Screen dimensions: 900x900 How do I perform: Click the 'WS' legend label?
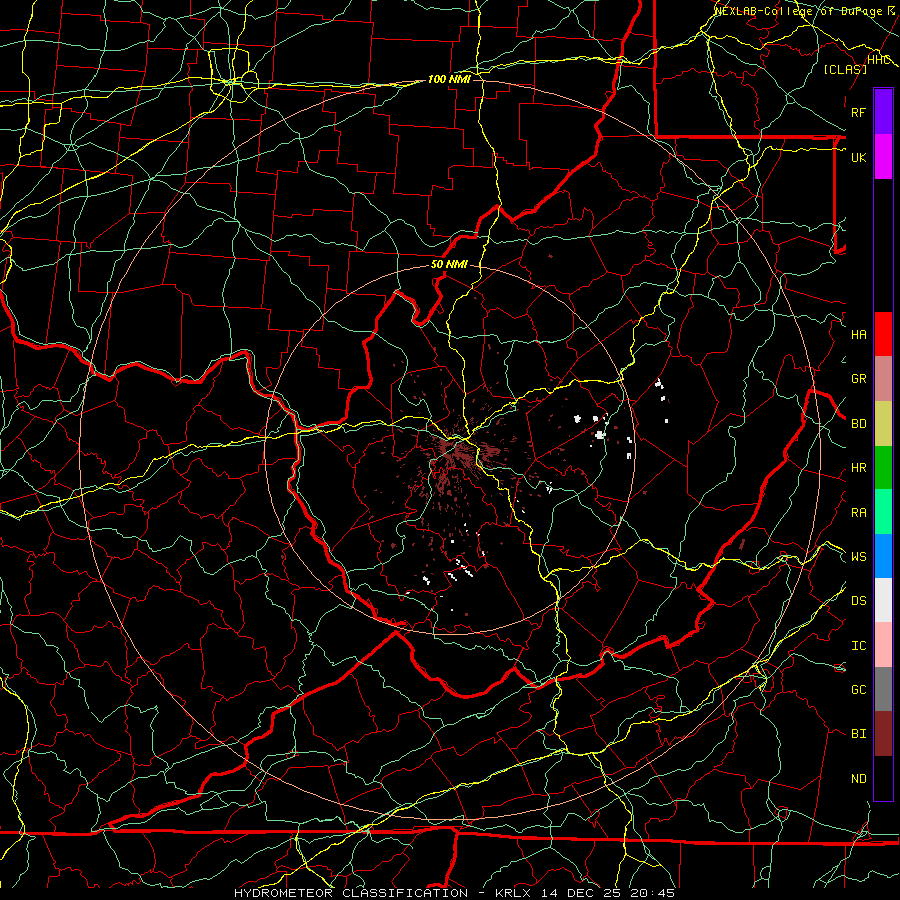858,557
